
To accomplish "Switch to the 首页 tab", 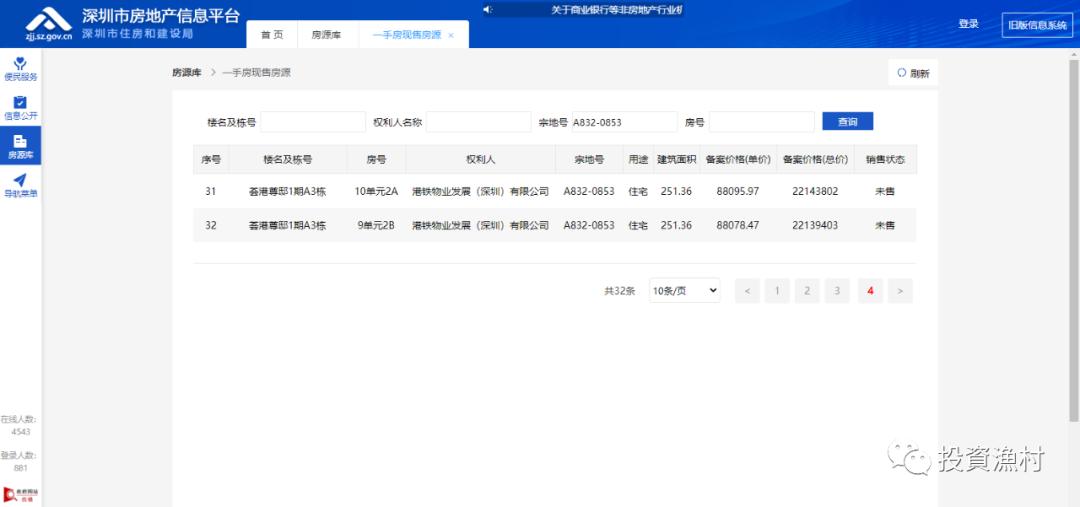I will point(272,34).
